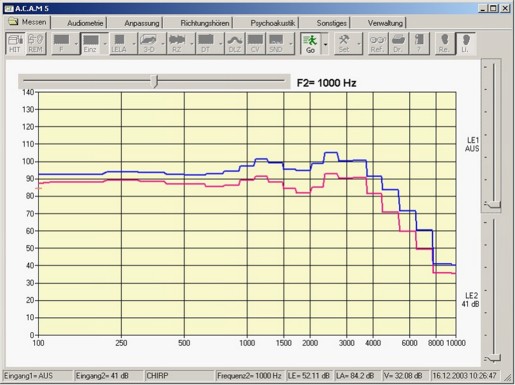Viewport: 515px width, 385px height.
Task: Toggle the Re. right ear button
Action: coord(445,44)
